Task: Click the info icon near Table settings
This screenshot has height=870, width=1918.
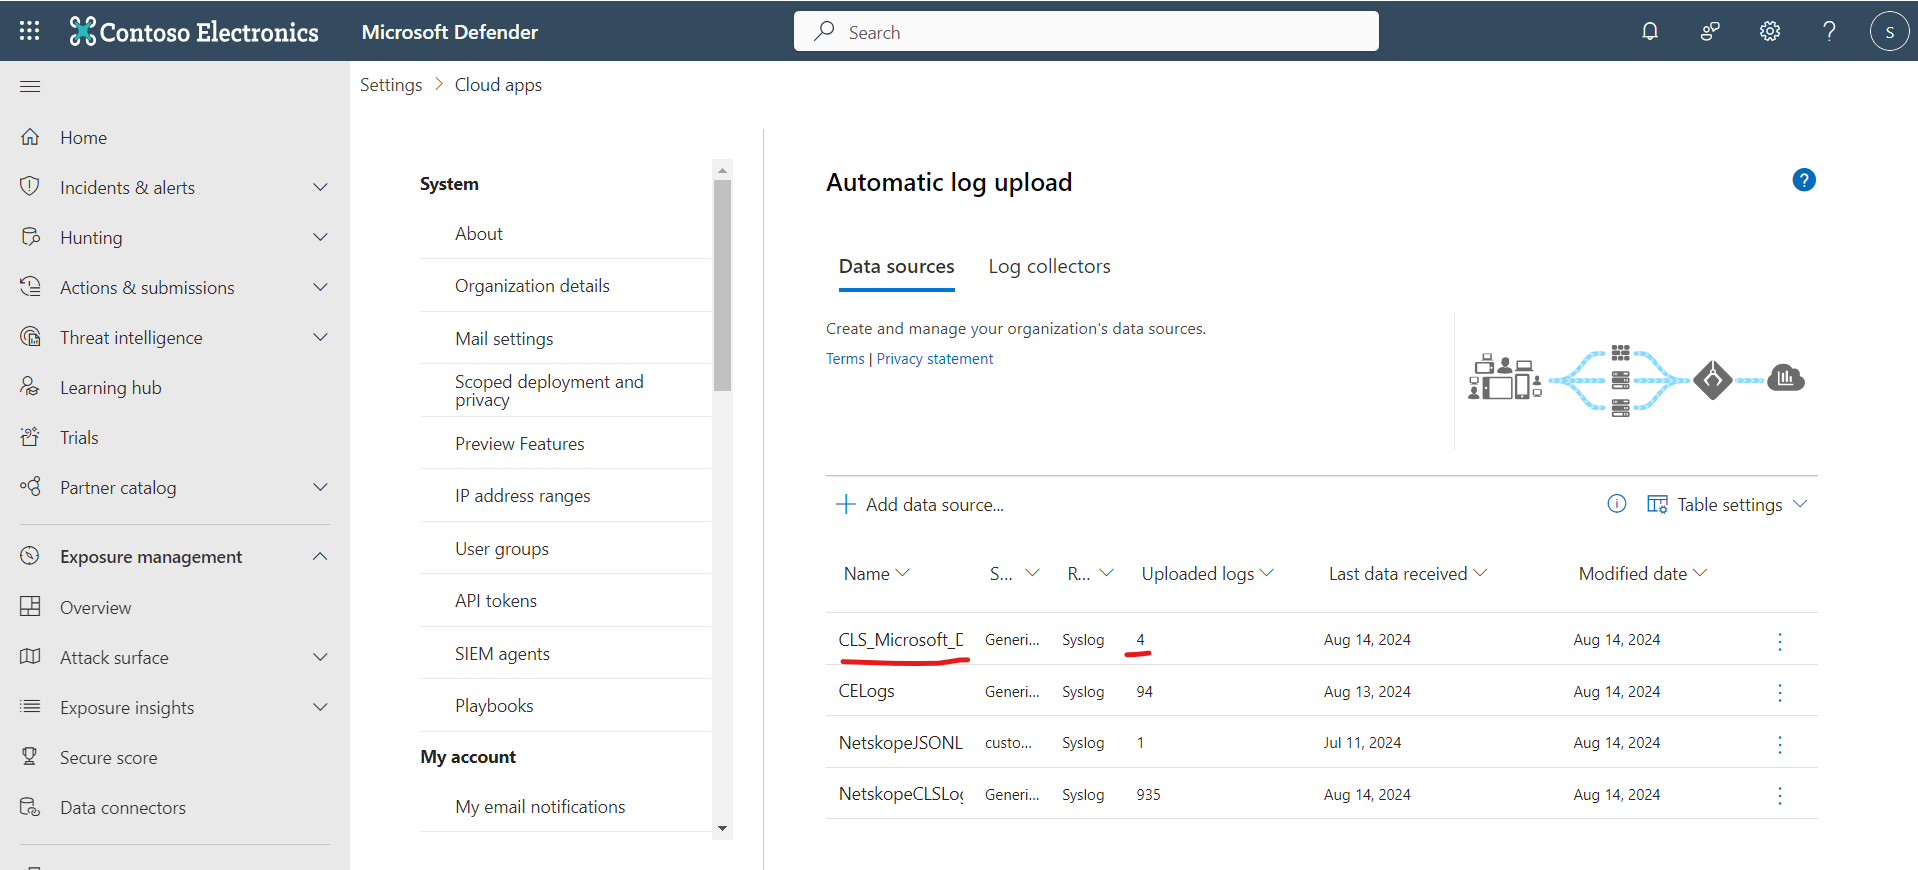Action: click(1617, 504)
